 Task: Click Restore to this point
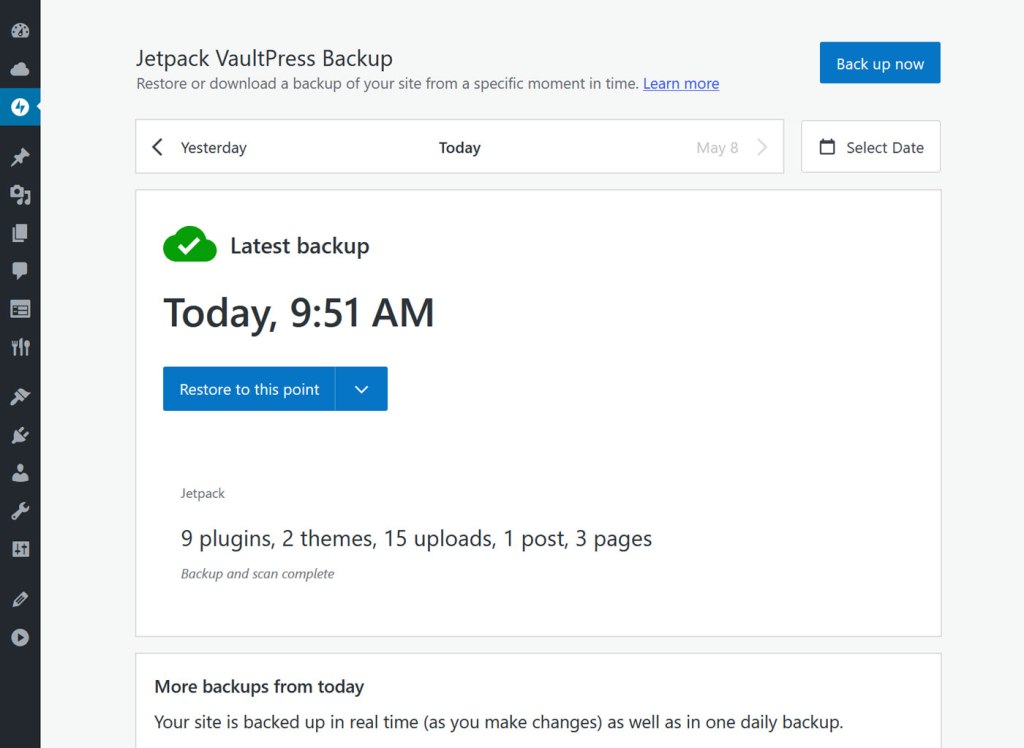[249, 389]
